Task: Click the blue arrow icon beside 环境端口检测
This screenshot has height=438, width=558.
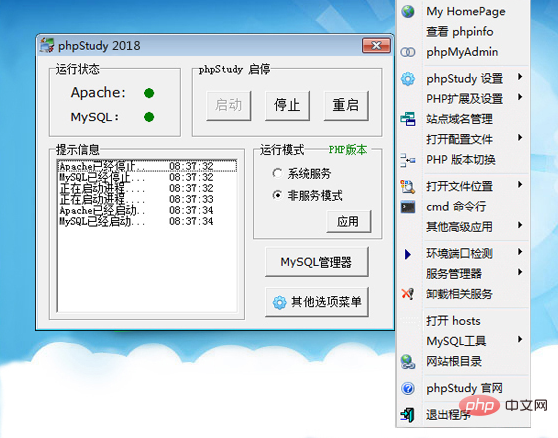Action: click(x=408, y=254)
